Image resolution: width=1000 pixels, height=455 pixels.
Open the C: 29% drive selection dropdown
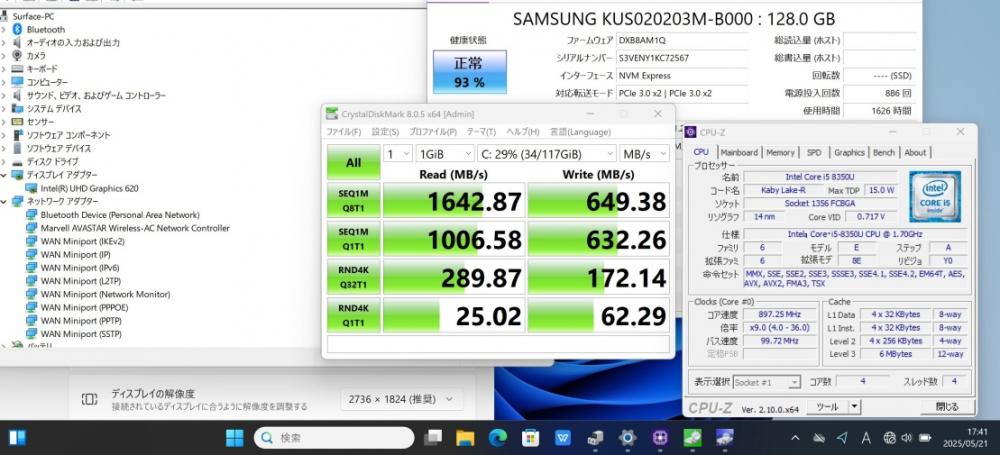[547, 154]
